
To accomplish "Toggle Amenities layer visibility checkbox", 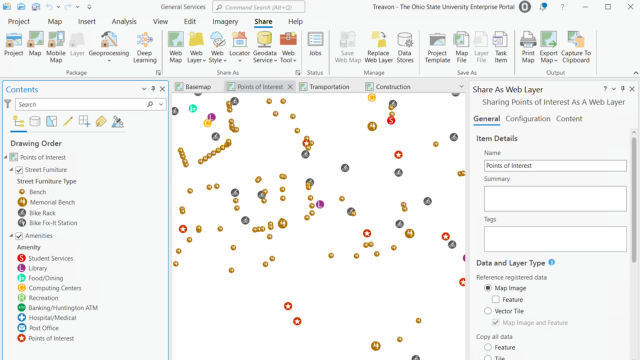I will (x=19, y=236).
